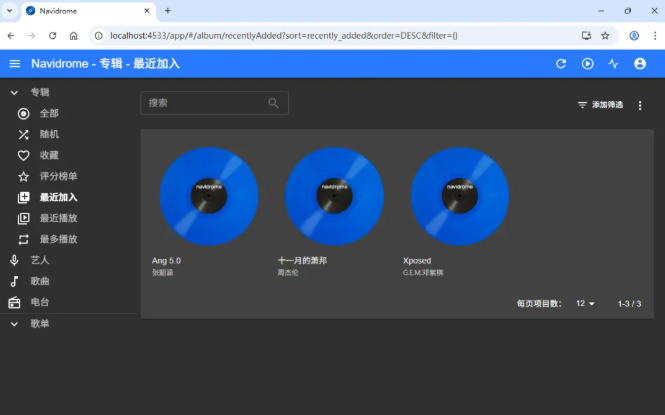Click the Ang 5.0 album cover
665x415 pixels.
point(209,196)
